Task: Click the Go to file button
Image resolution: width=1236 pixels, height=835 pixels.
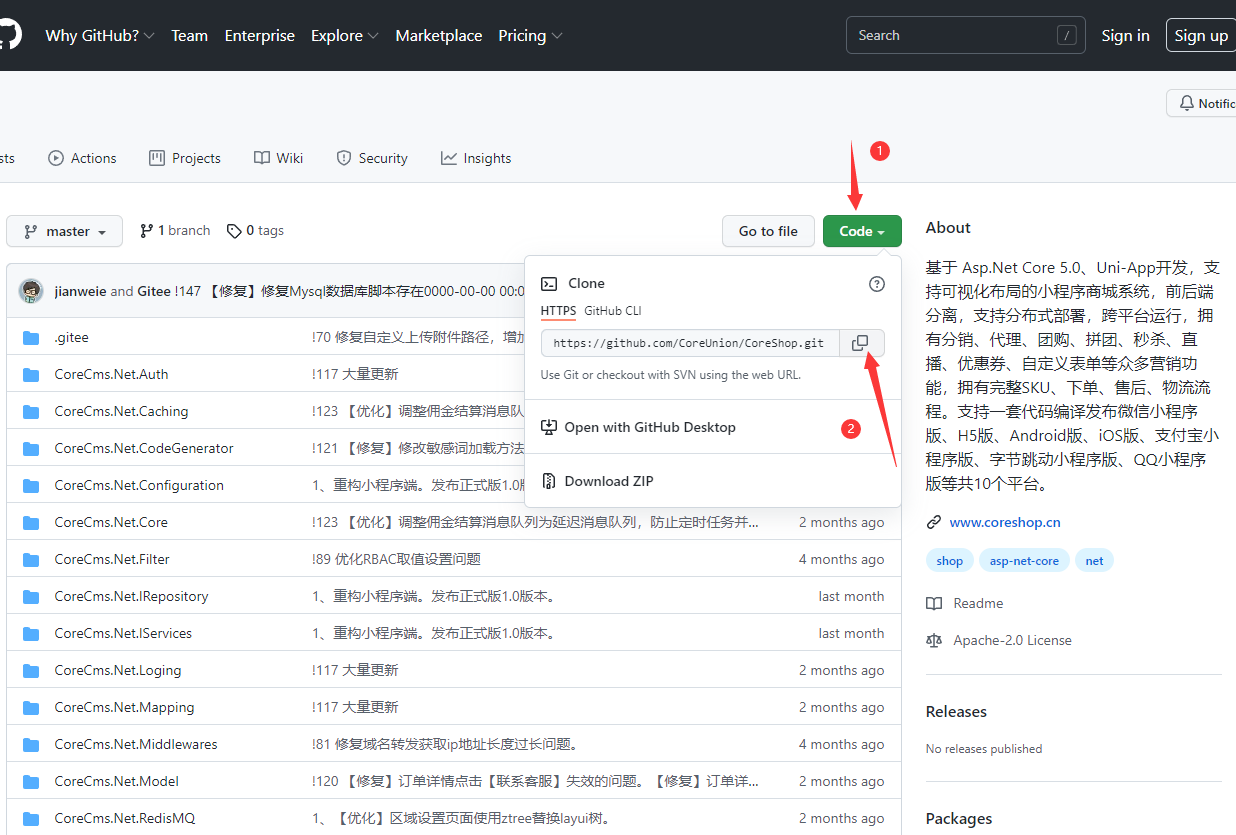Action: (767, 231)
